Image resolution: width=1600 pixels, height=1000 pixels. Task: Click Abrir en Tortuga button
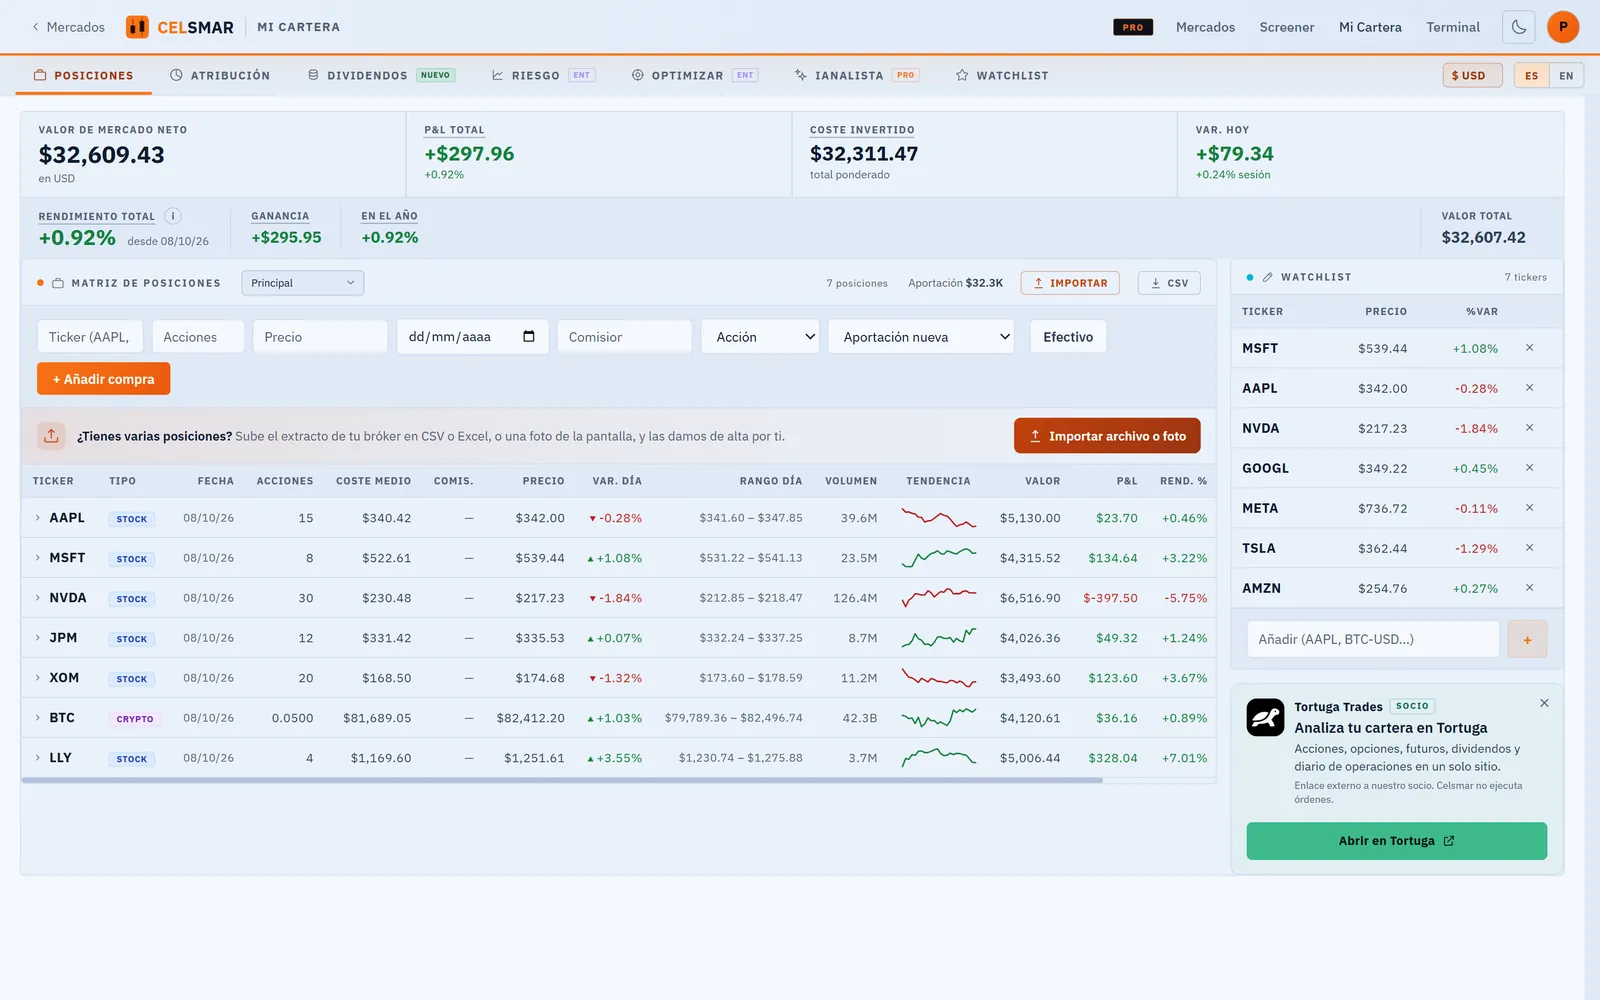1396,841
